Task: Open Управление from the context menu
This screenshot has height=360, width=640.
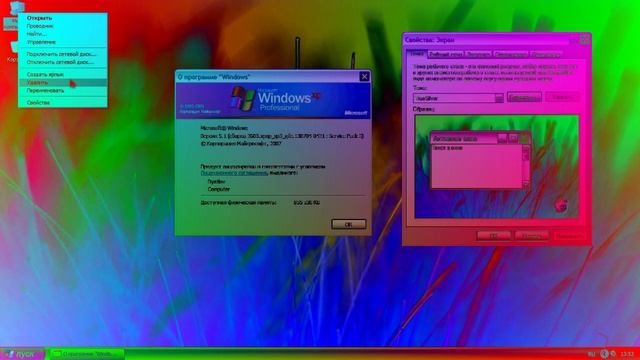Action: pos(63,42)
